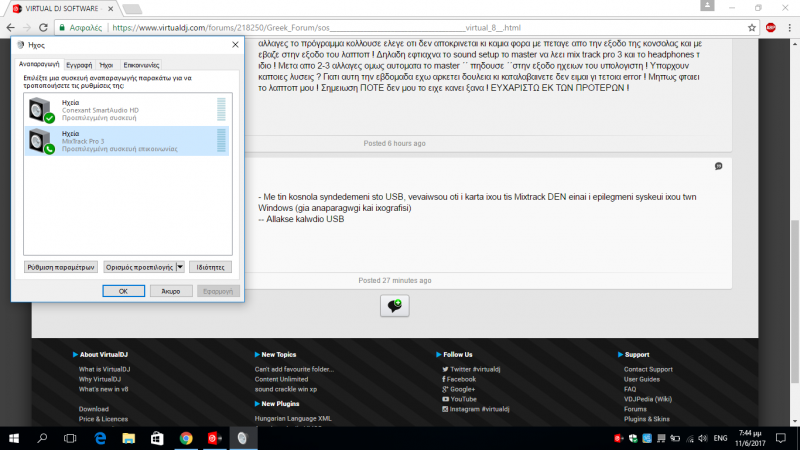Open File Explorer from the taskbar

click(x=130, y=438)
